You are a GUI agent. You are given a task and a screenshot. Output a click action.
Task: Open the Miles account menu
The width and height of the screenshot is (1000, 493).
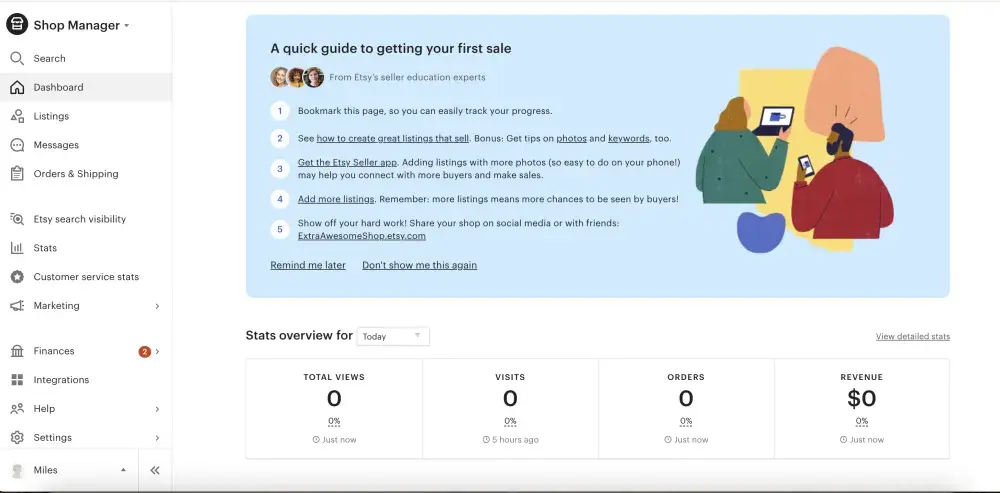click(x=70, y=470)
